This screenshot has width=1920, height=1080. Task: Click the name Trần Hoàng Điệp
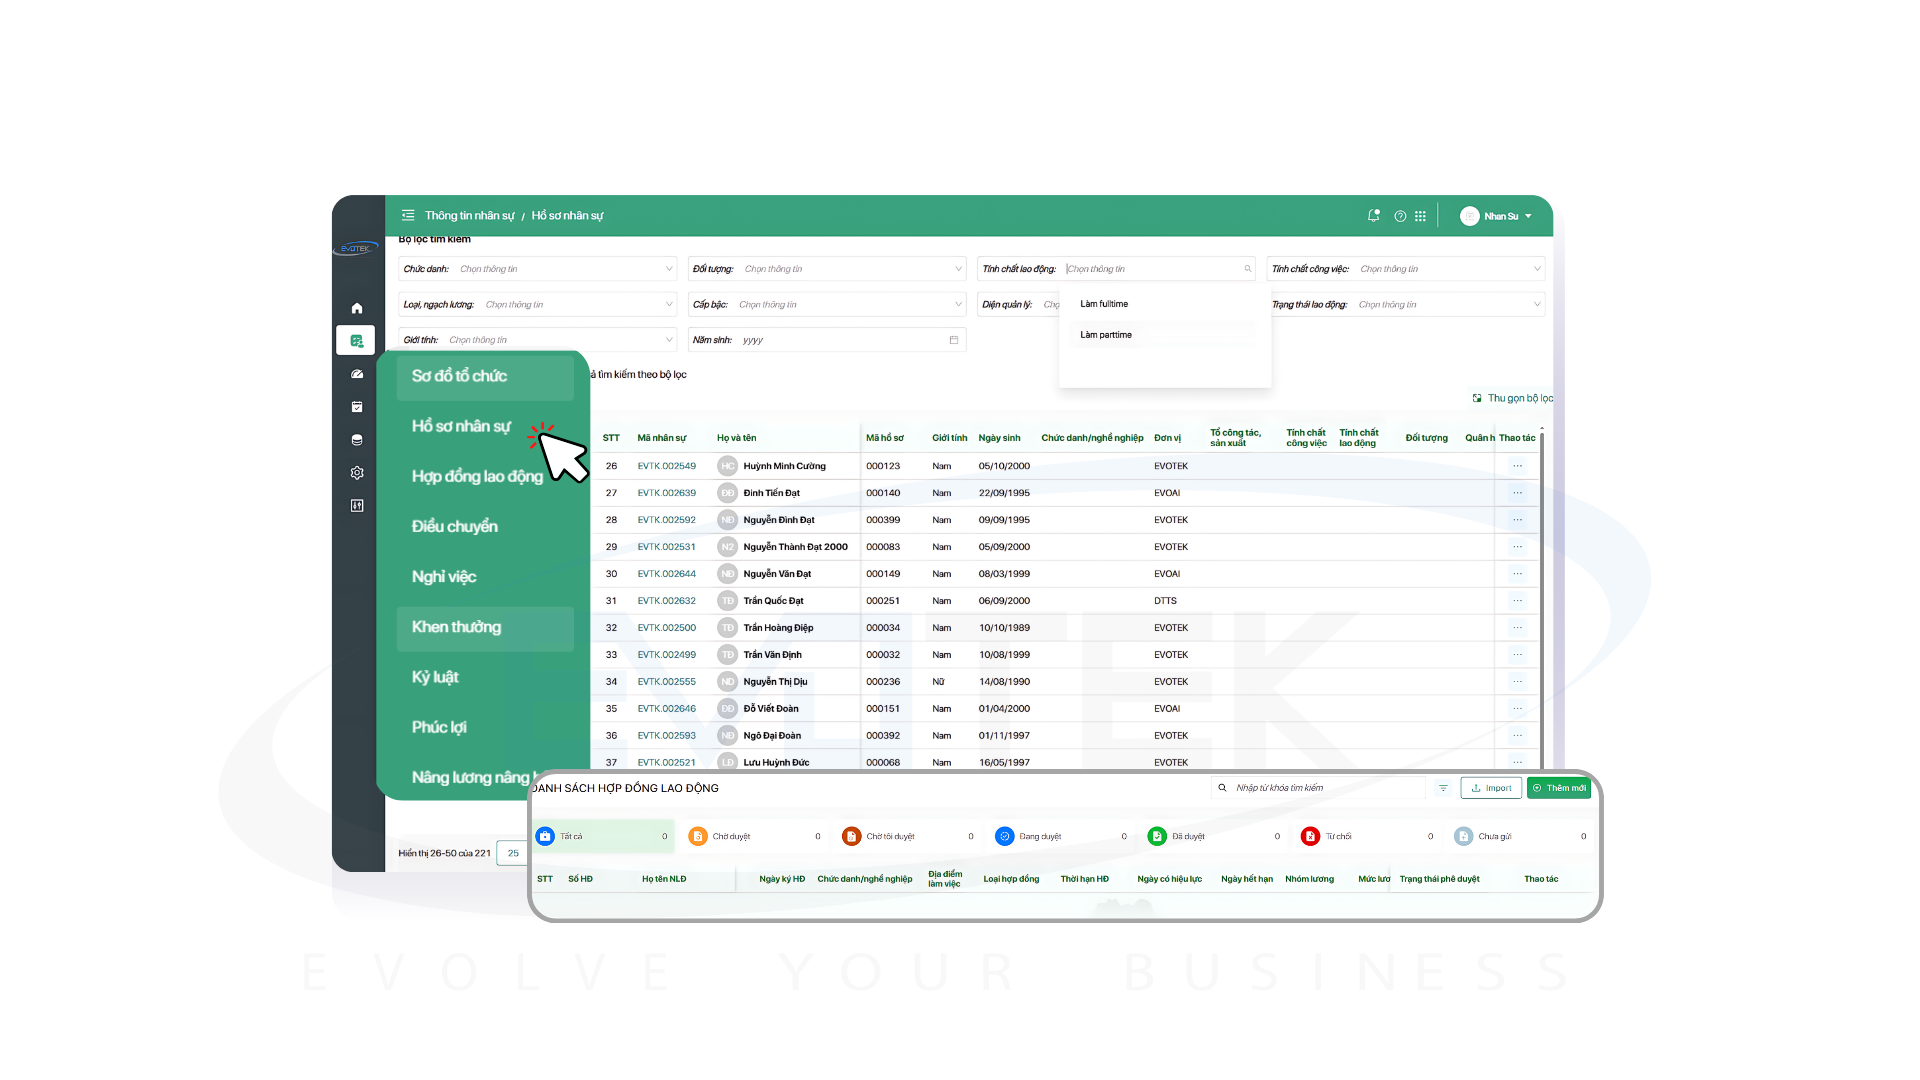(778, 628)
